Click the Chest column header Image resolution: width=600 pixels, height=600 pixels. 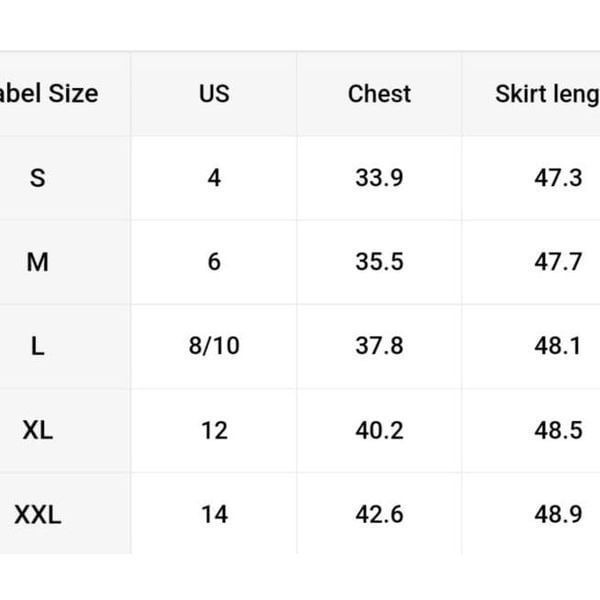(379, 94)
